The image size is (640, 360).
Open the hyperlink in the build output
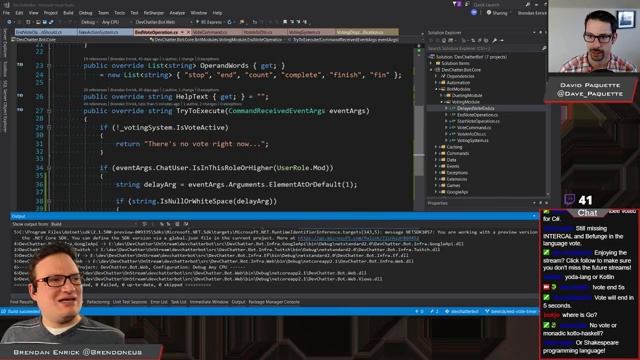(x=358, y=238)
